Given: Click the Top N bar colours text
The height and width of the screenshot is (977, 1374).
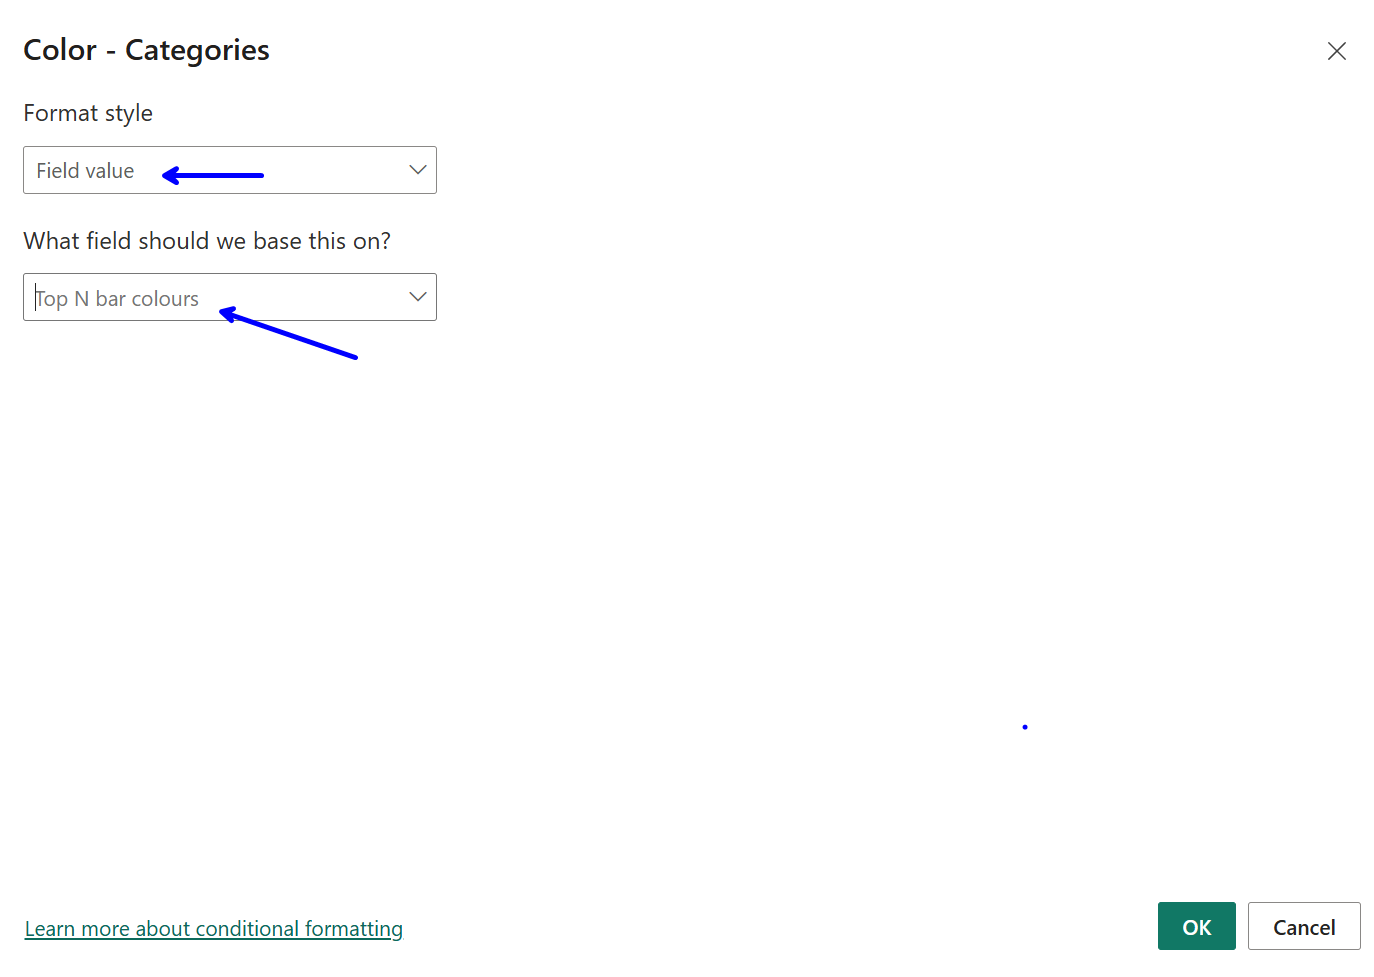Looking at the screenshot, I should 118,299.
